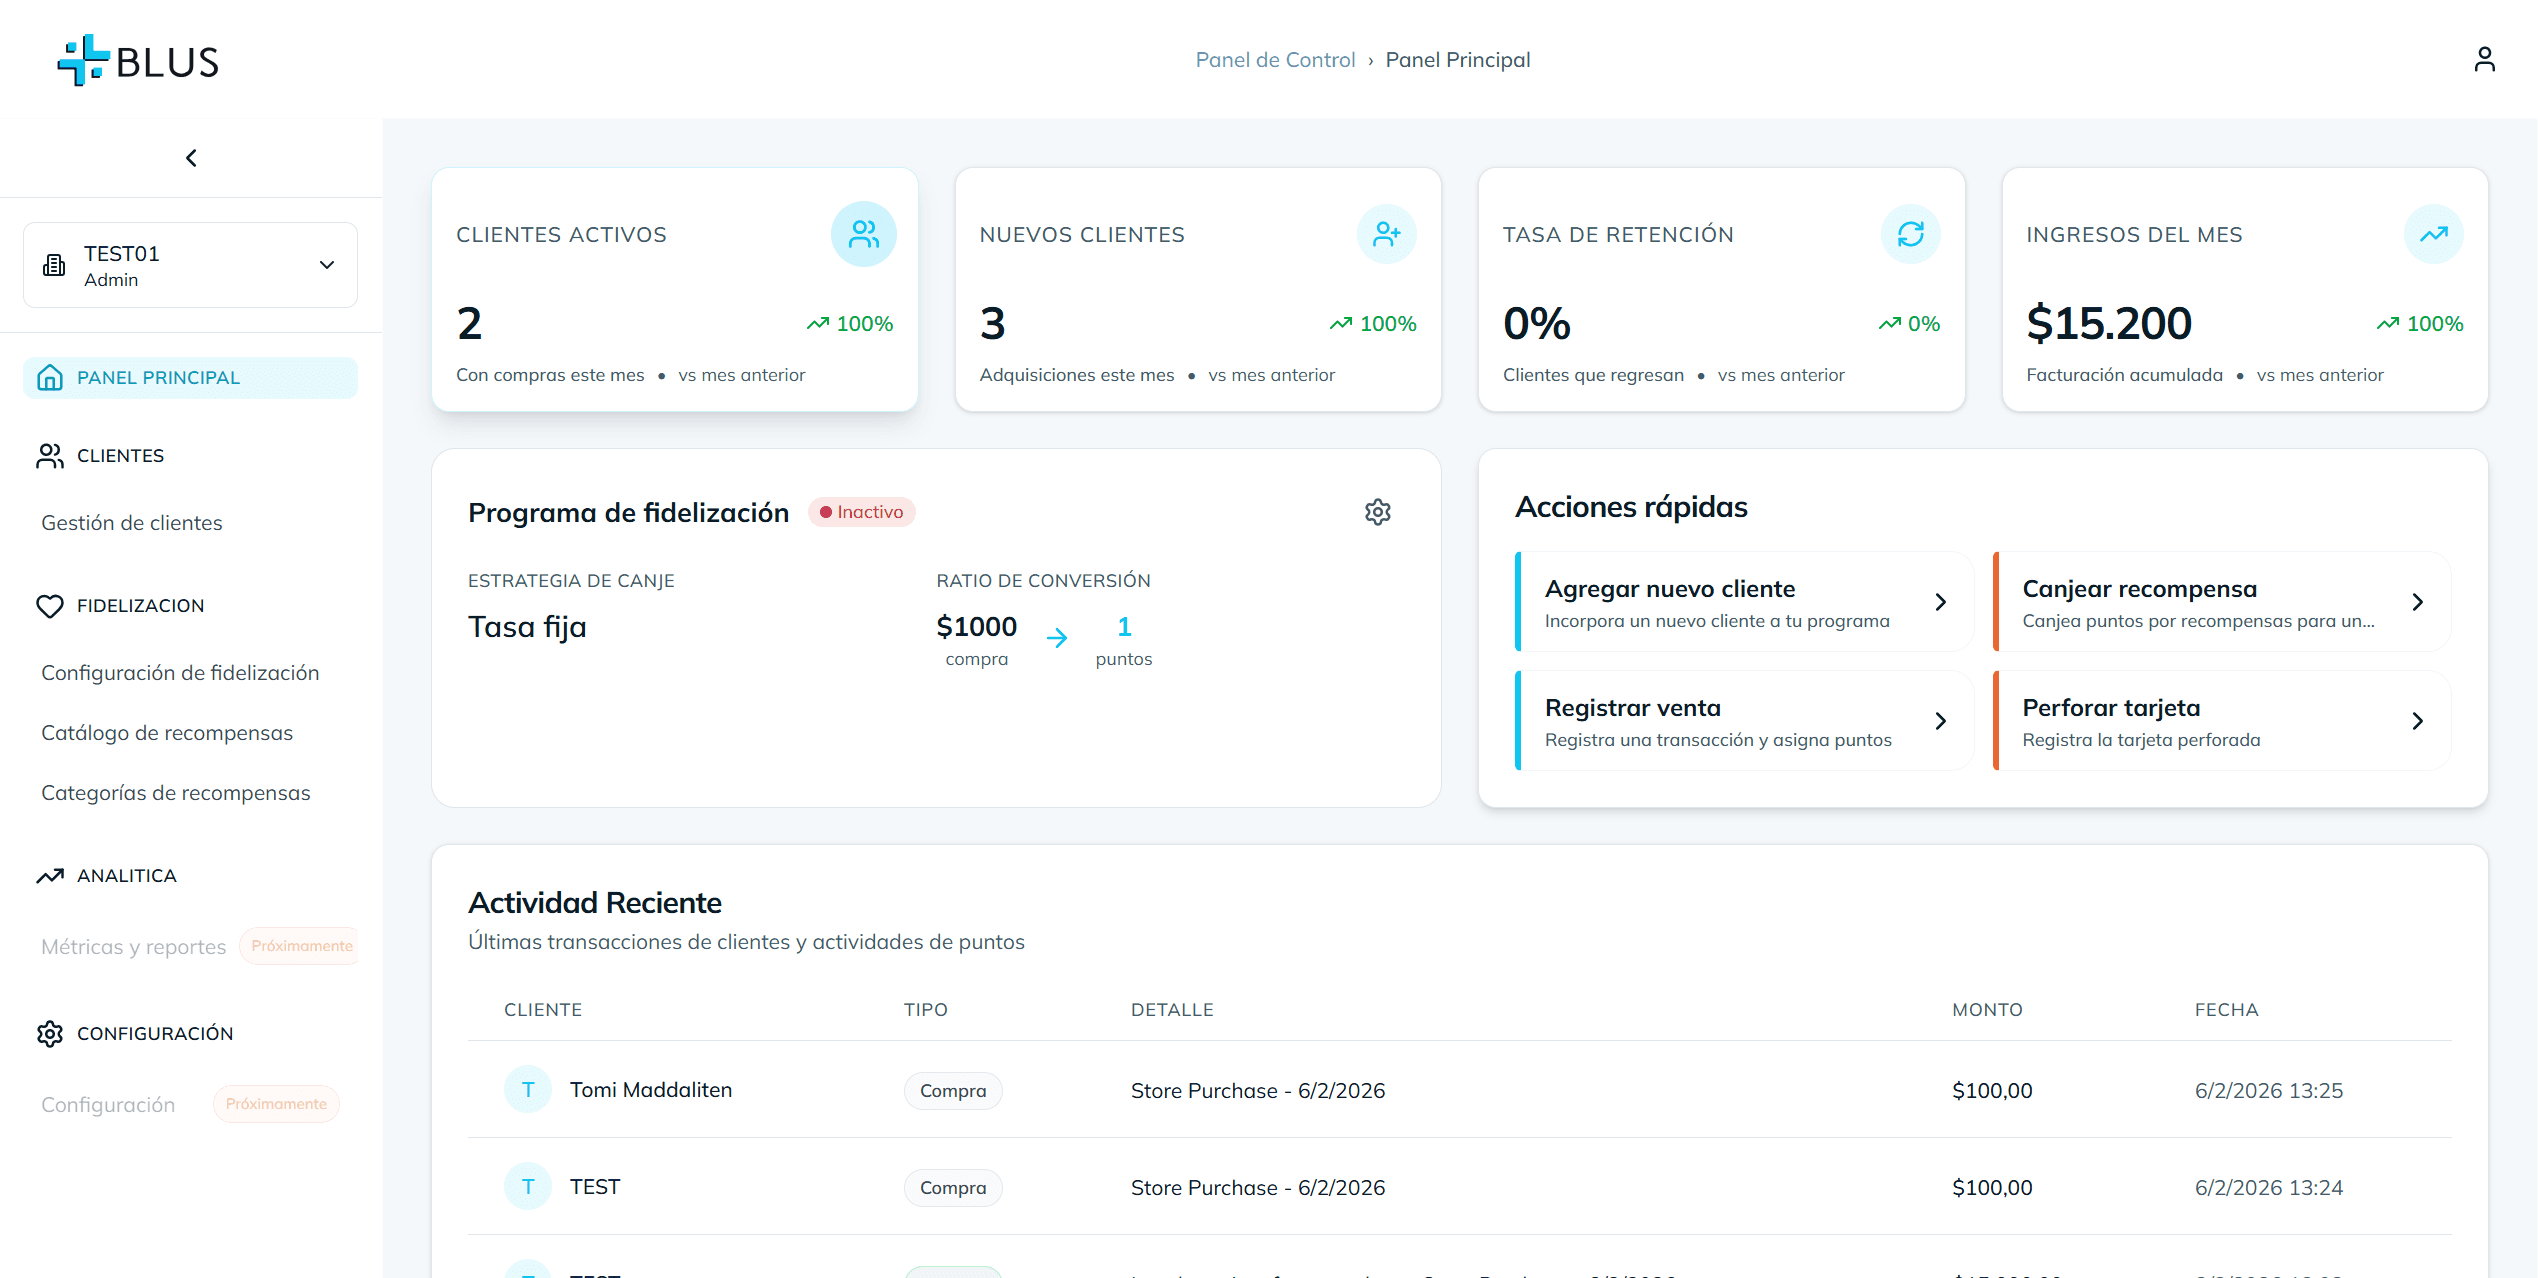Viewport: 2538px width, 1278px height.
Task: Expand the TEST01 Admin account dropdown
Action: click(x=190, y=265)
